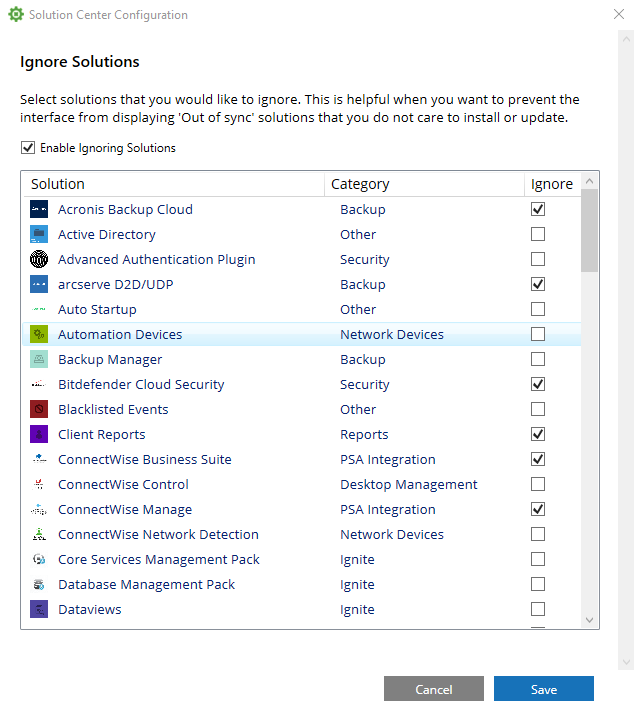Click the Acronis Backup Cloud icon
Viewport: 634px width, 721px height.
pos(39,210)
